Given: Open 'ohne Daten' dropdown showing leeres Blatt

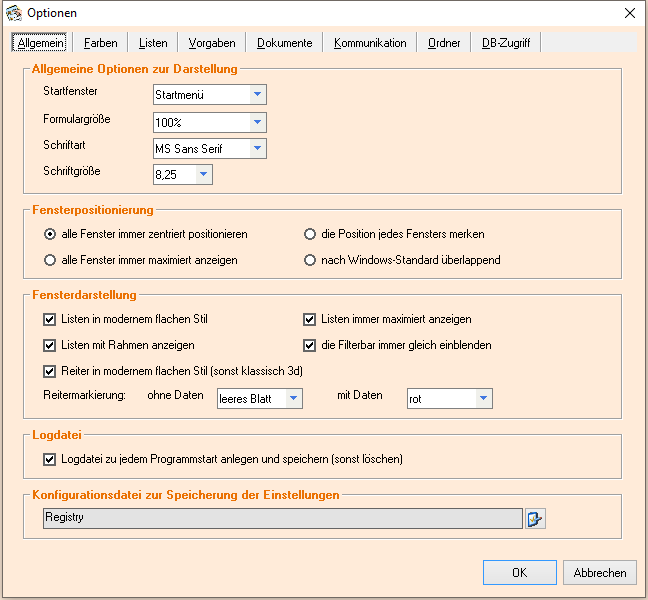Looking at the screenshot, I should click(293, 398).
